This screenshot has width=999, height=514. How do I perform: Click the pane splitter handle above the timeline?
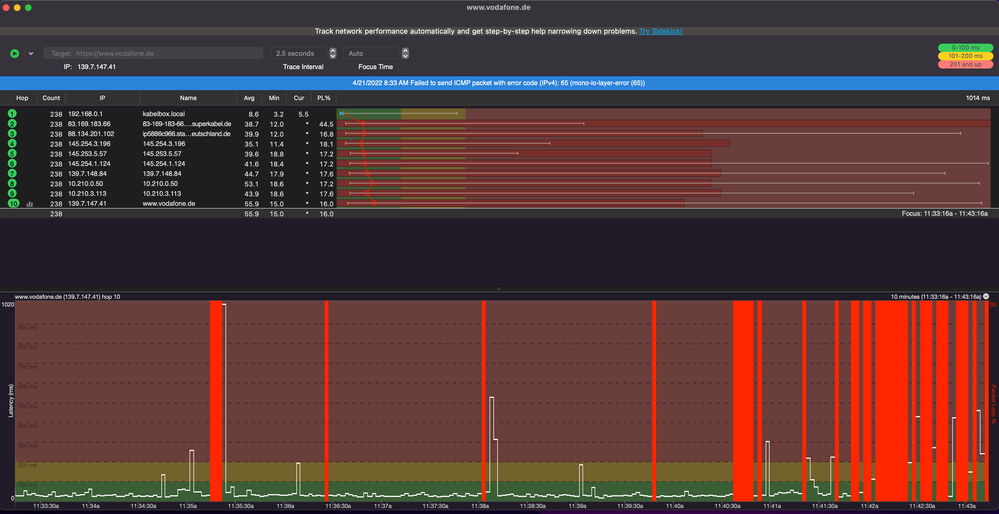click(x=499, y=289)
